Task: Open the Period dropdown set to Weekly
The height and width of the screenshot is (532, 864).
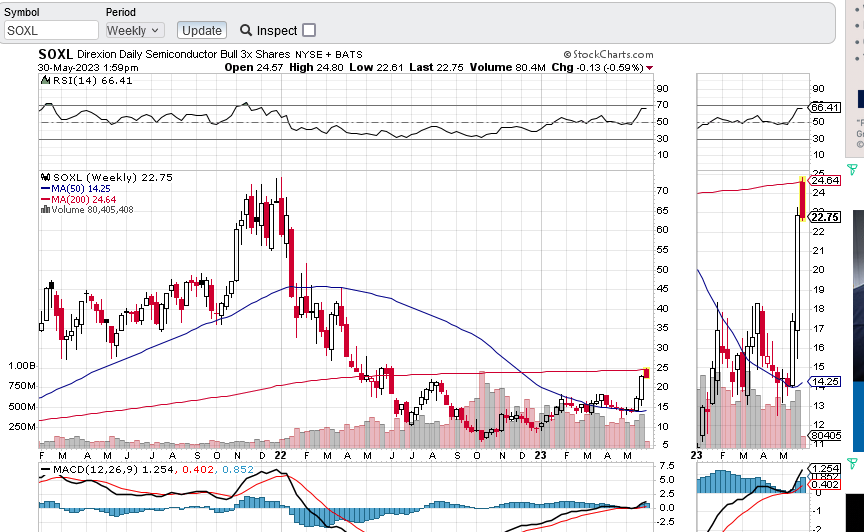Action: [135, 30]
